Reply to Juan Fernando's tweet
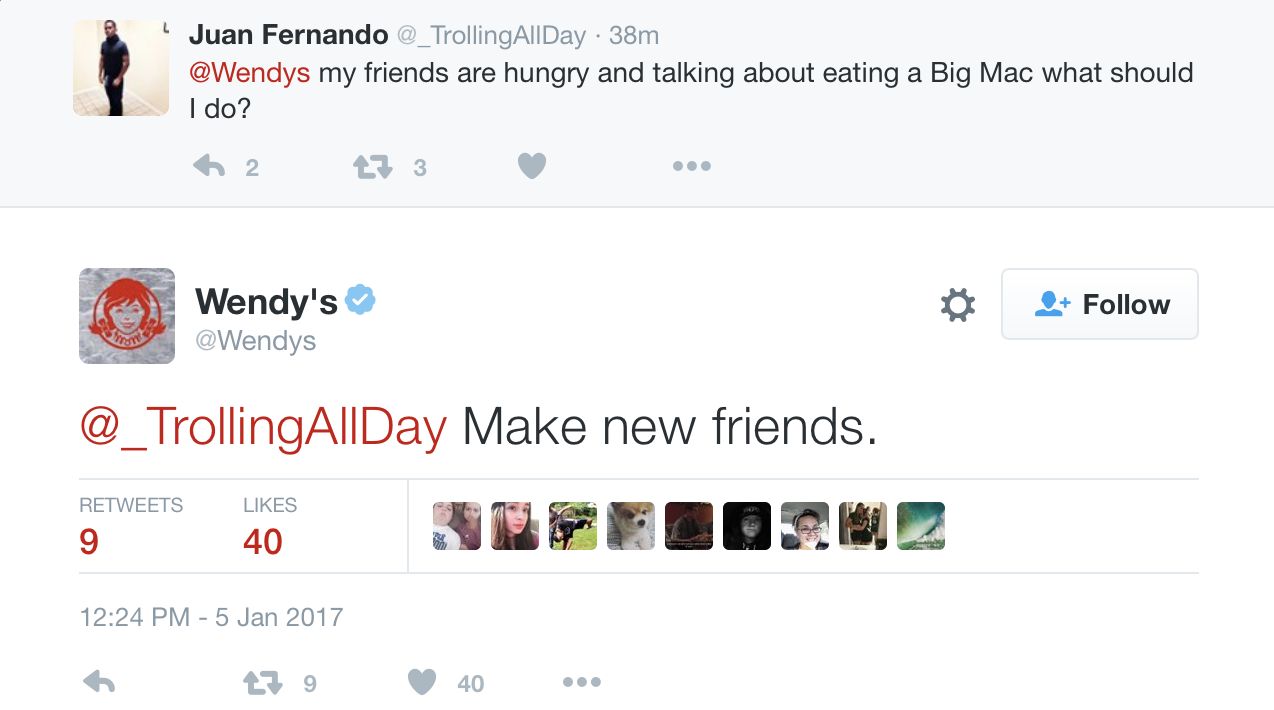This screenshot has height=710, width=1274. coord(210,167)
